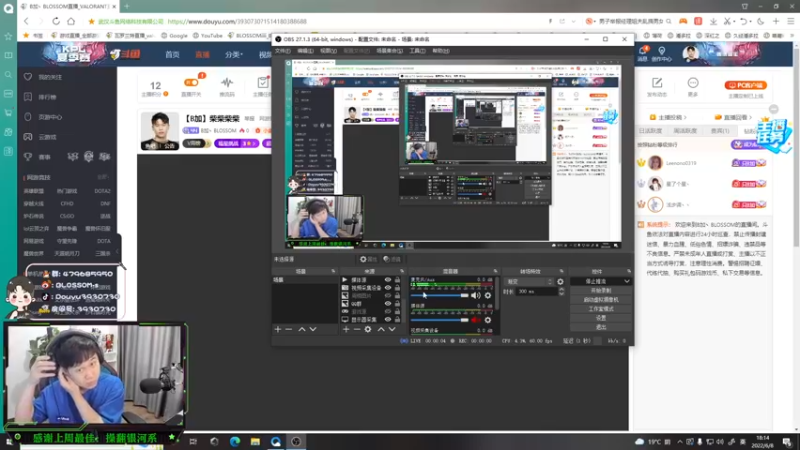Screen dimensions: 800x450
Task: Move scene down in OBS scenes panel
Action: [313, 330]
